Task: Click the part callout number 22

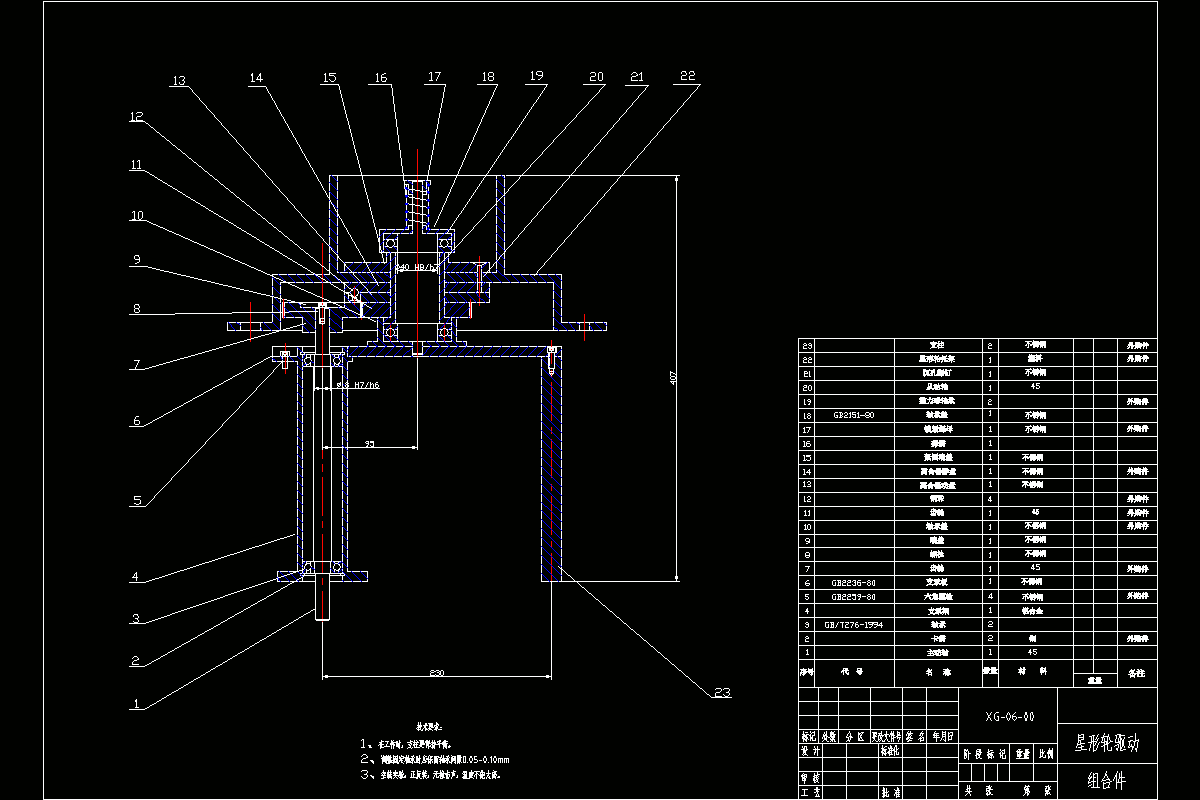Action: coord(686,77)
